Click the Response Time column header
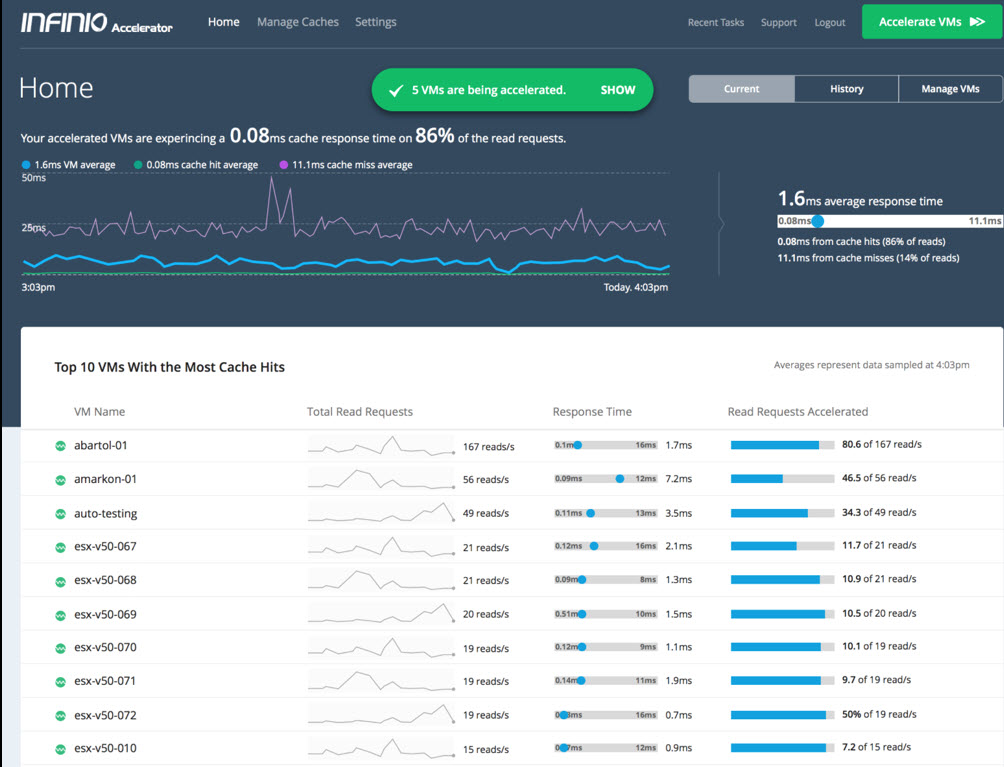The width and height of the screenshot is (1004, 767). [592, 412]
